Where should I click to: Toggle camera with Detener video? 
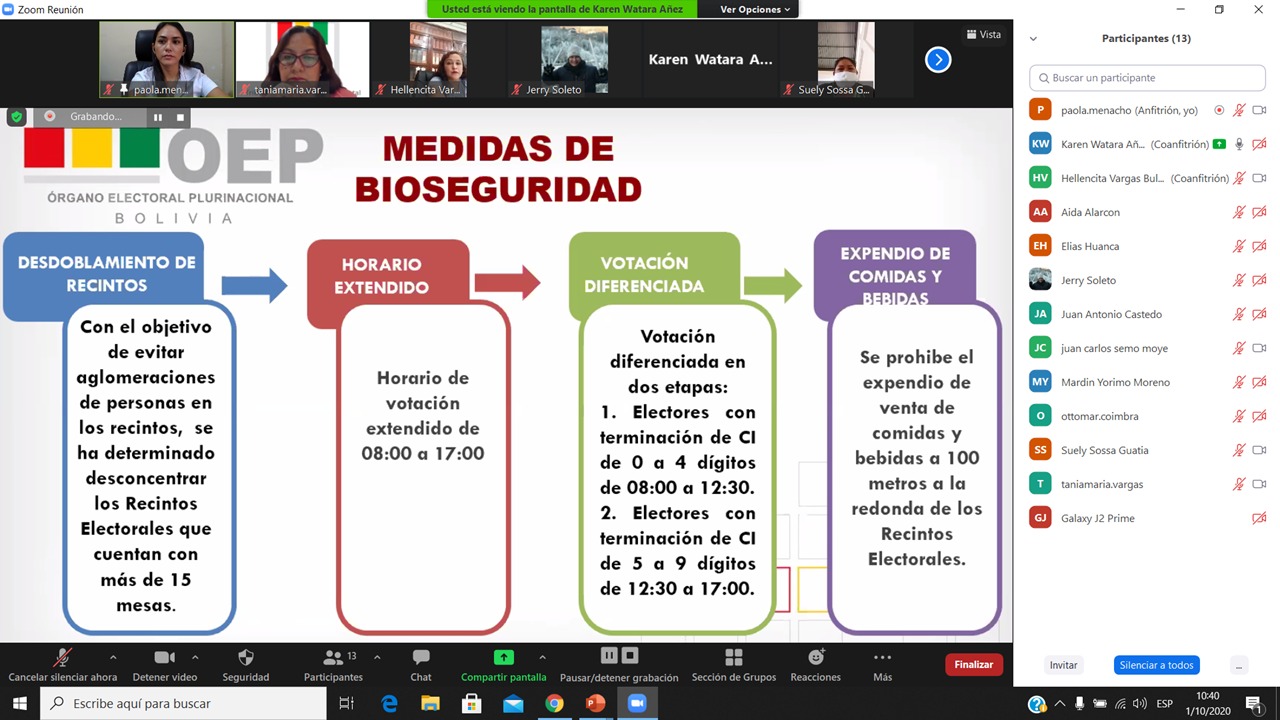pyautogui.click(x=165, y=658)
